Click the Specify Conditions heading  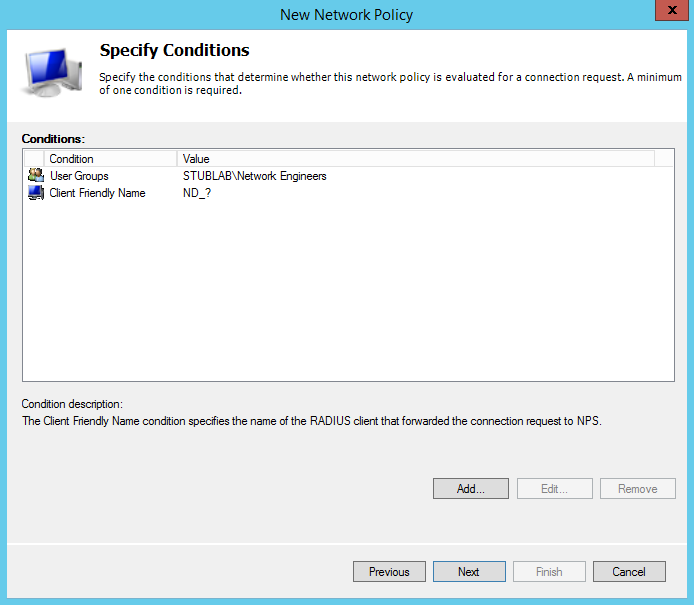pos(174,50)
